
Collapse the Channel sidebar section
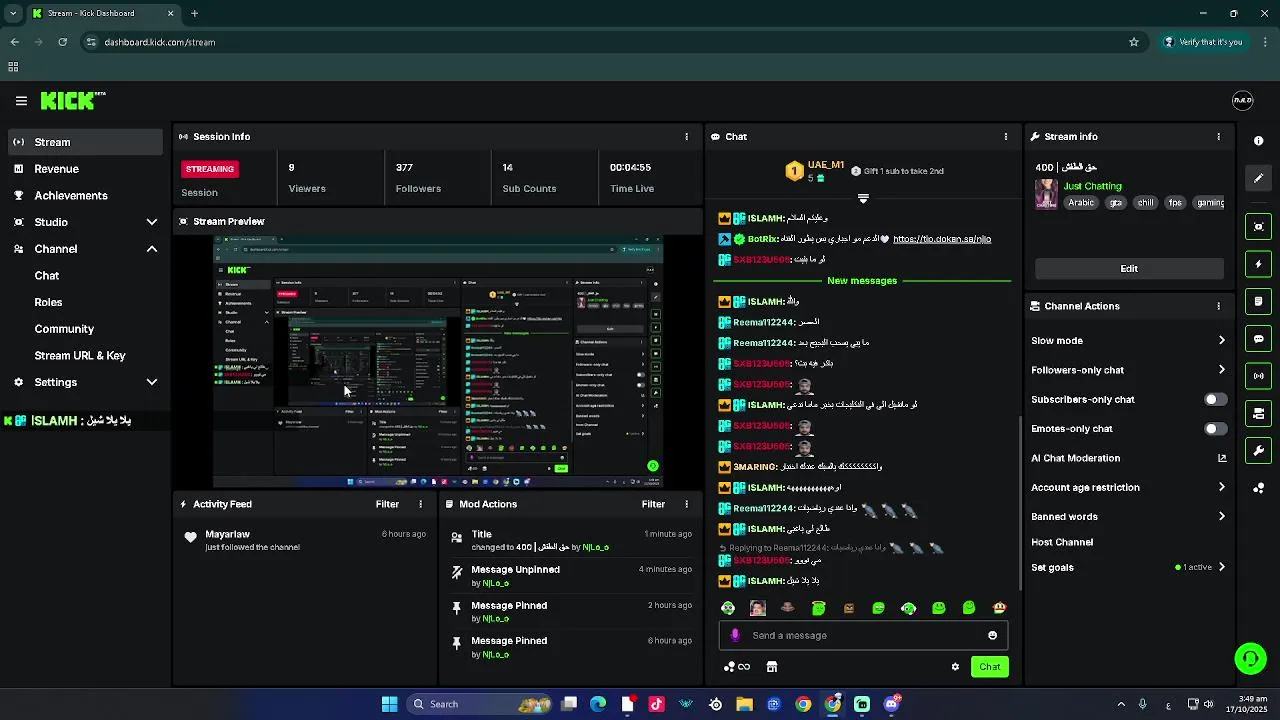(x=152, y=249)
